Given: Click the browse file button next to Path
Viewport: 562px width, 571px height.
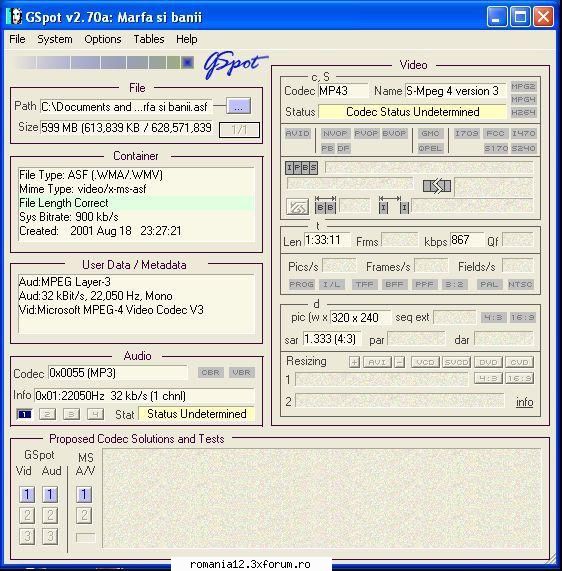Looking at the screenshot, I should click(238, 106).
